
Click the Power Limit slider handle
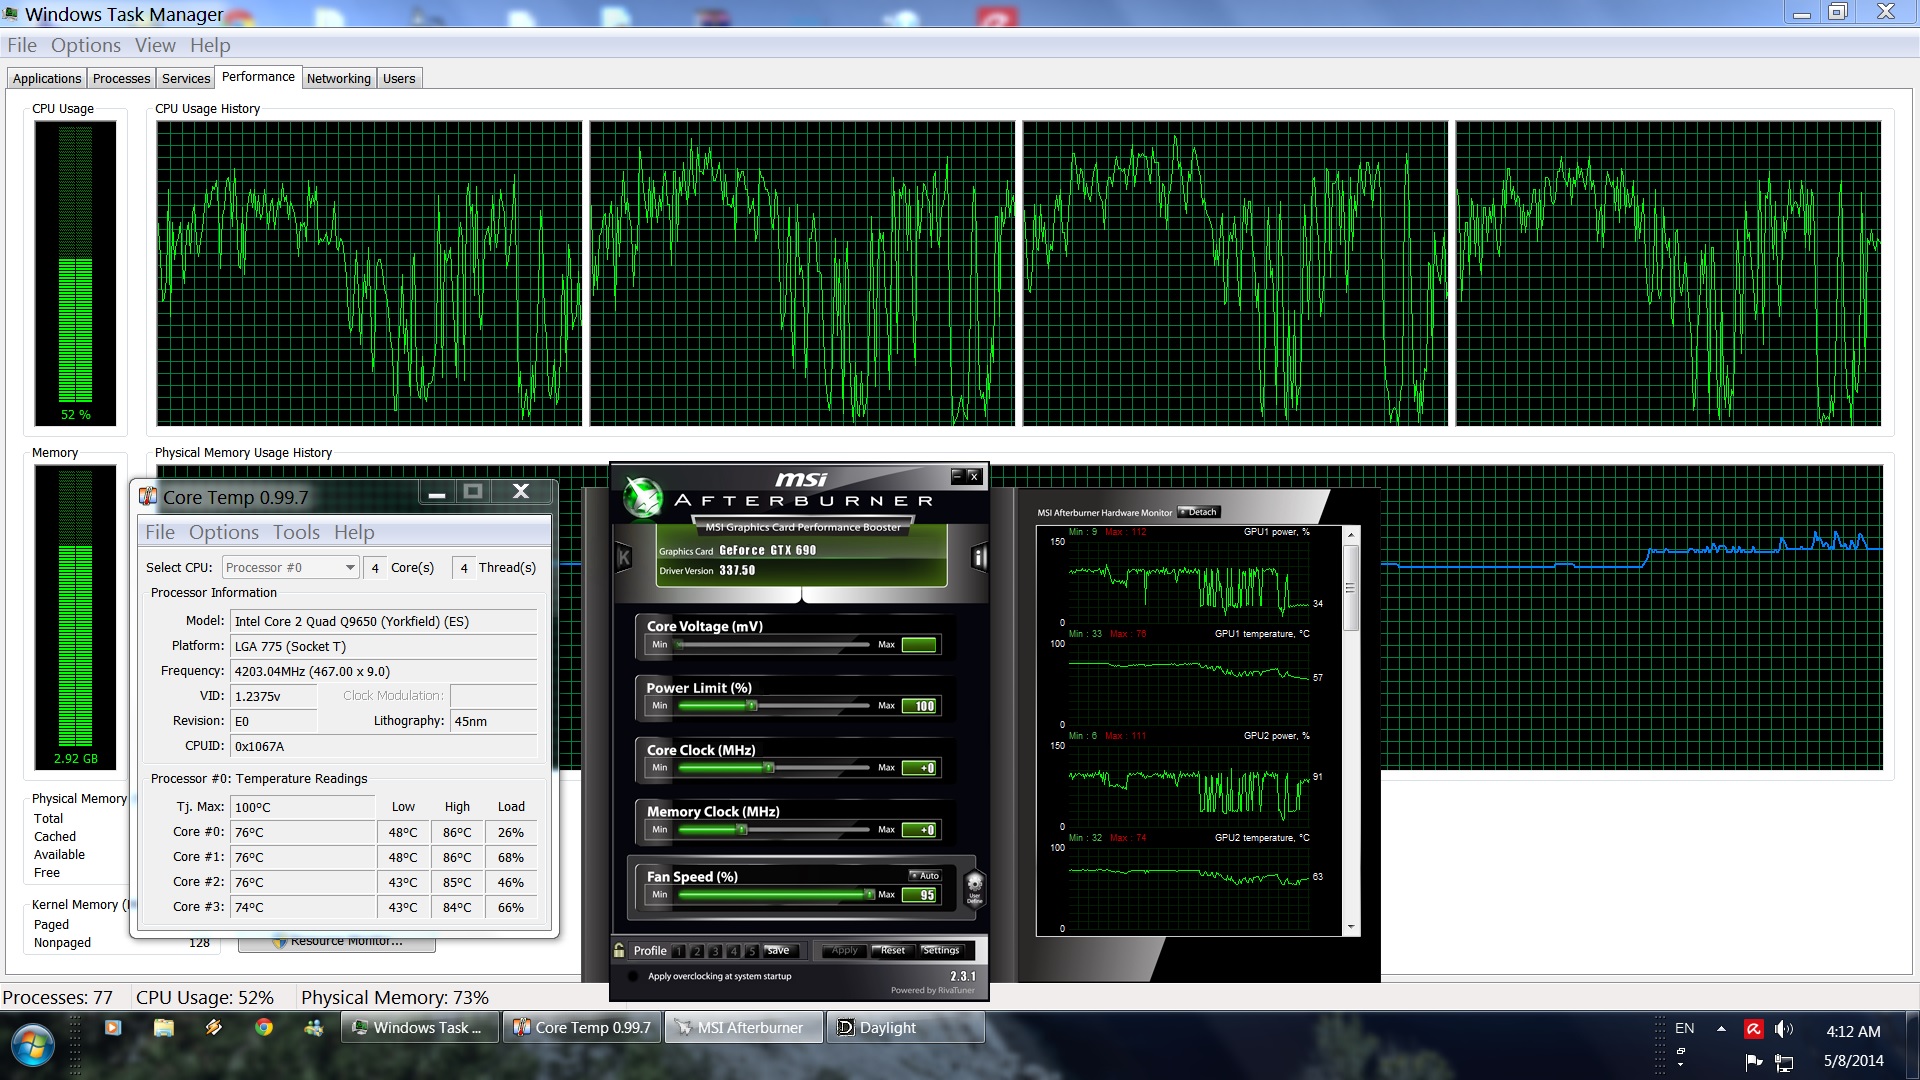(752, 706)
